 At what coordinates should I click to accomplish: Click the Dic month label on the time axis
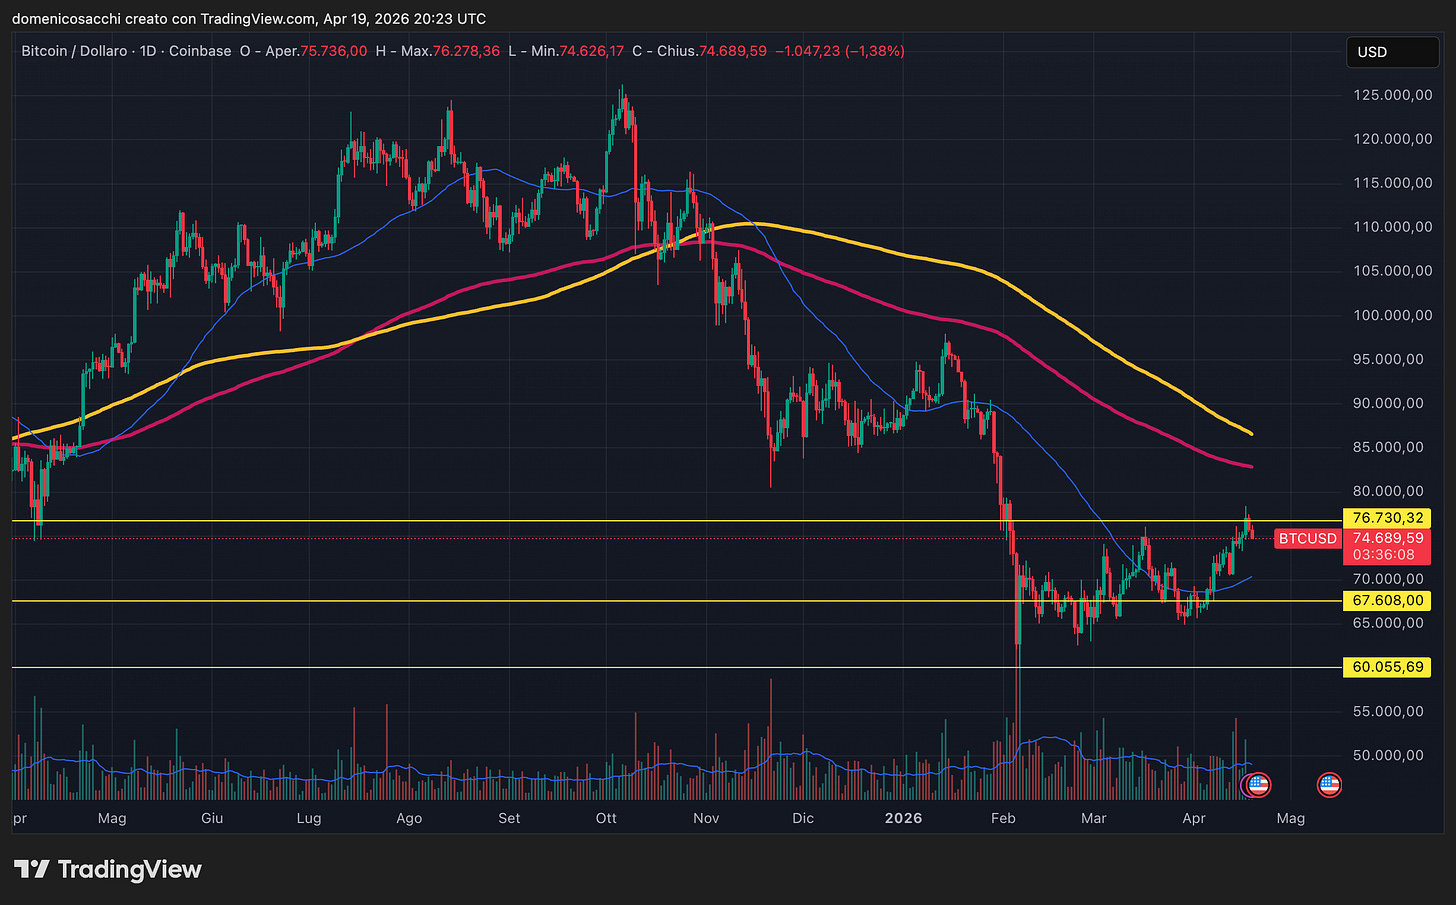[x=803, y=818]
